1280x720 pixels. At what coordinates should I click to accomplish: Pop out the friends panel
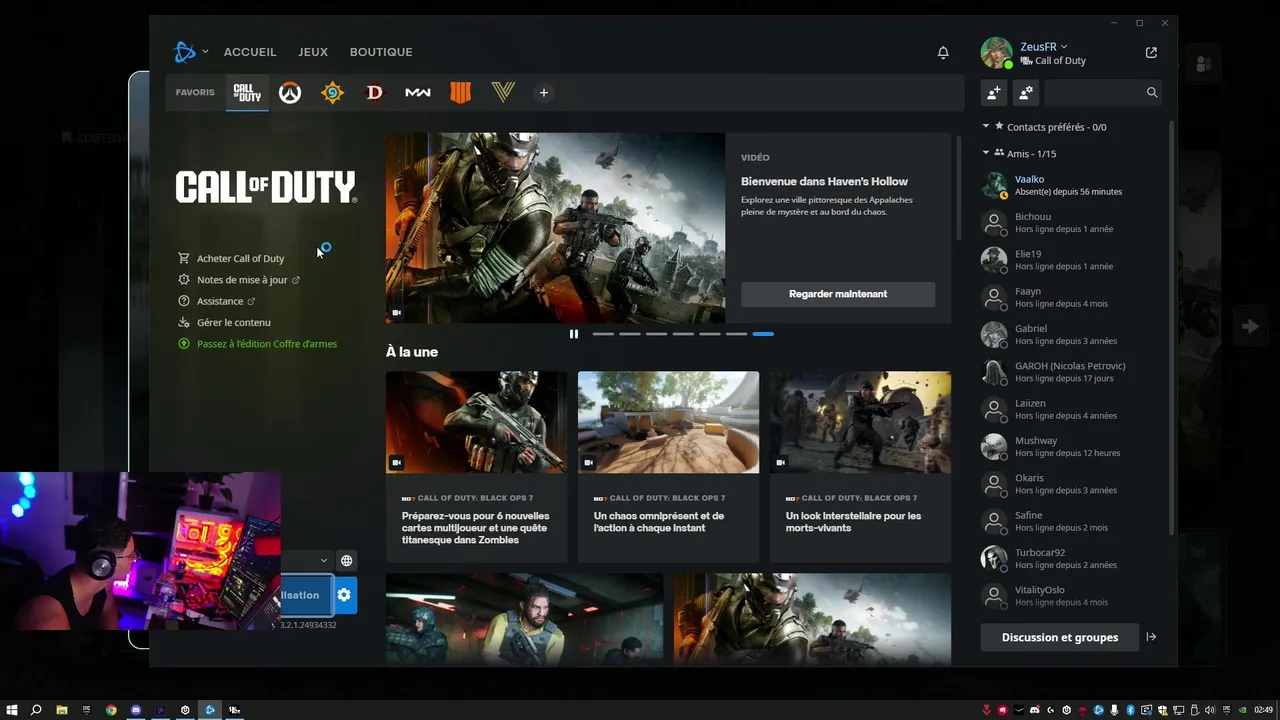point(1151,52)
